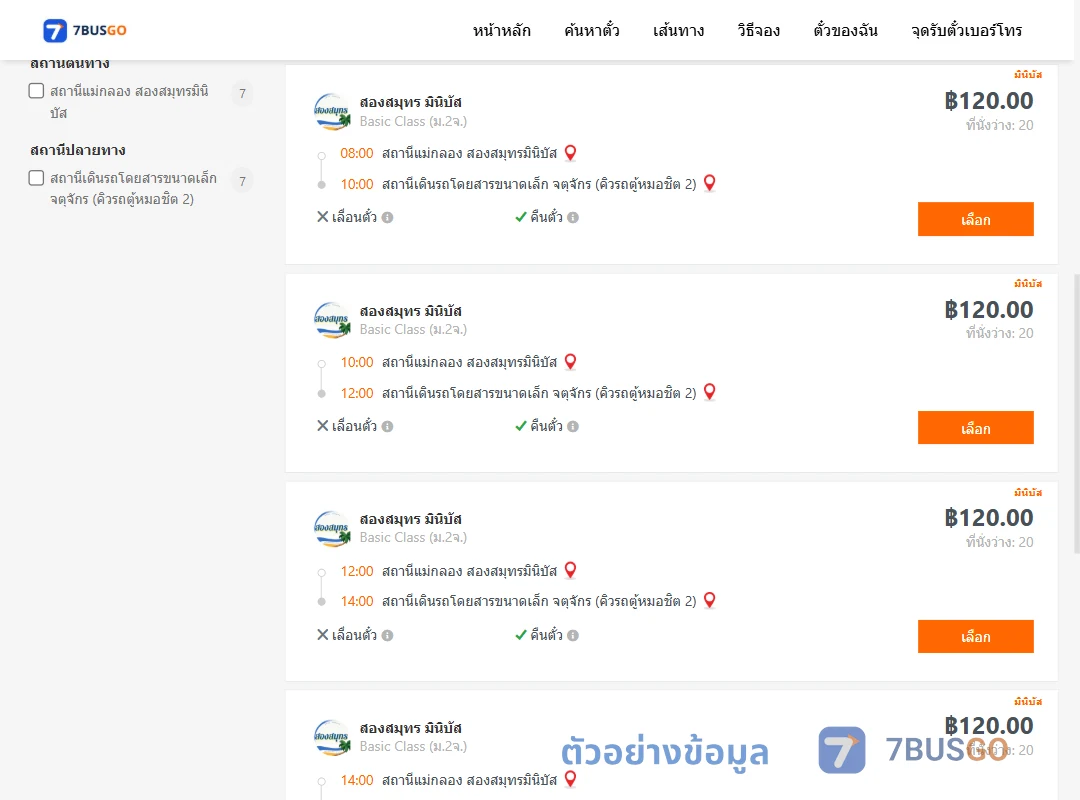Click info icon beside เลื่อนตั๋ว in 12:00 departure card

tap(388, 635)
